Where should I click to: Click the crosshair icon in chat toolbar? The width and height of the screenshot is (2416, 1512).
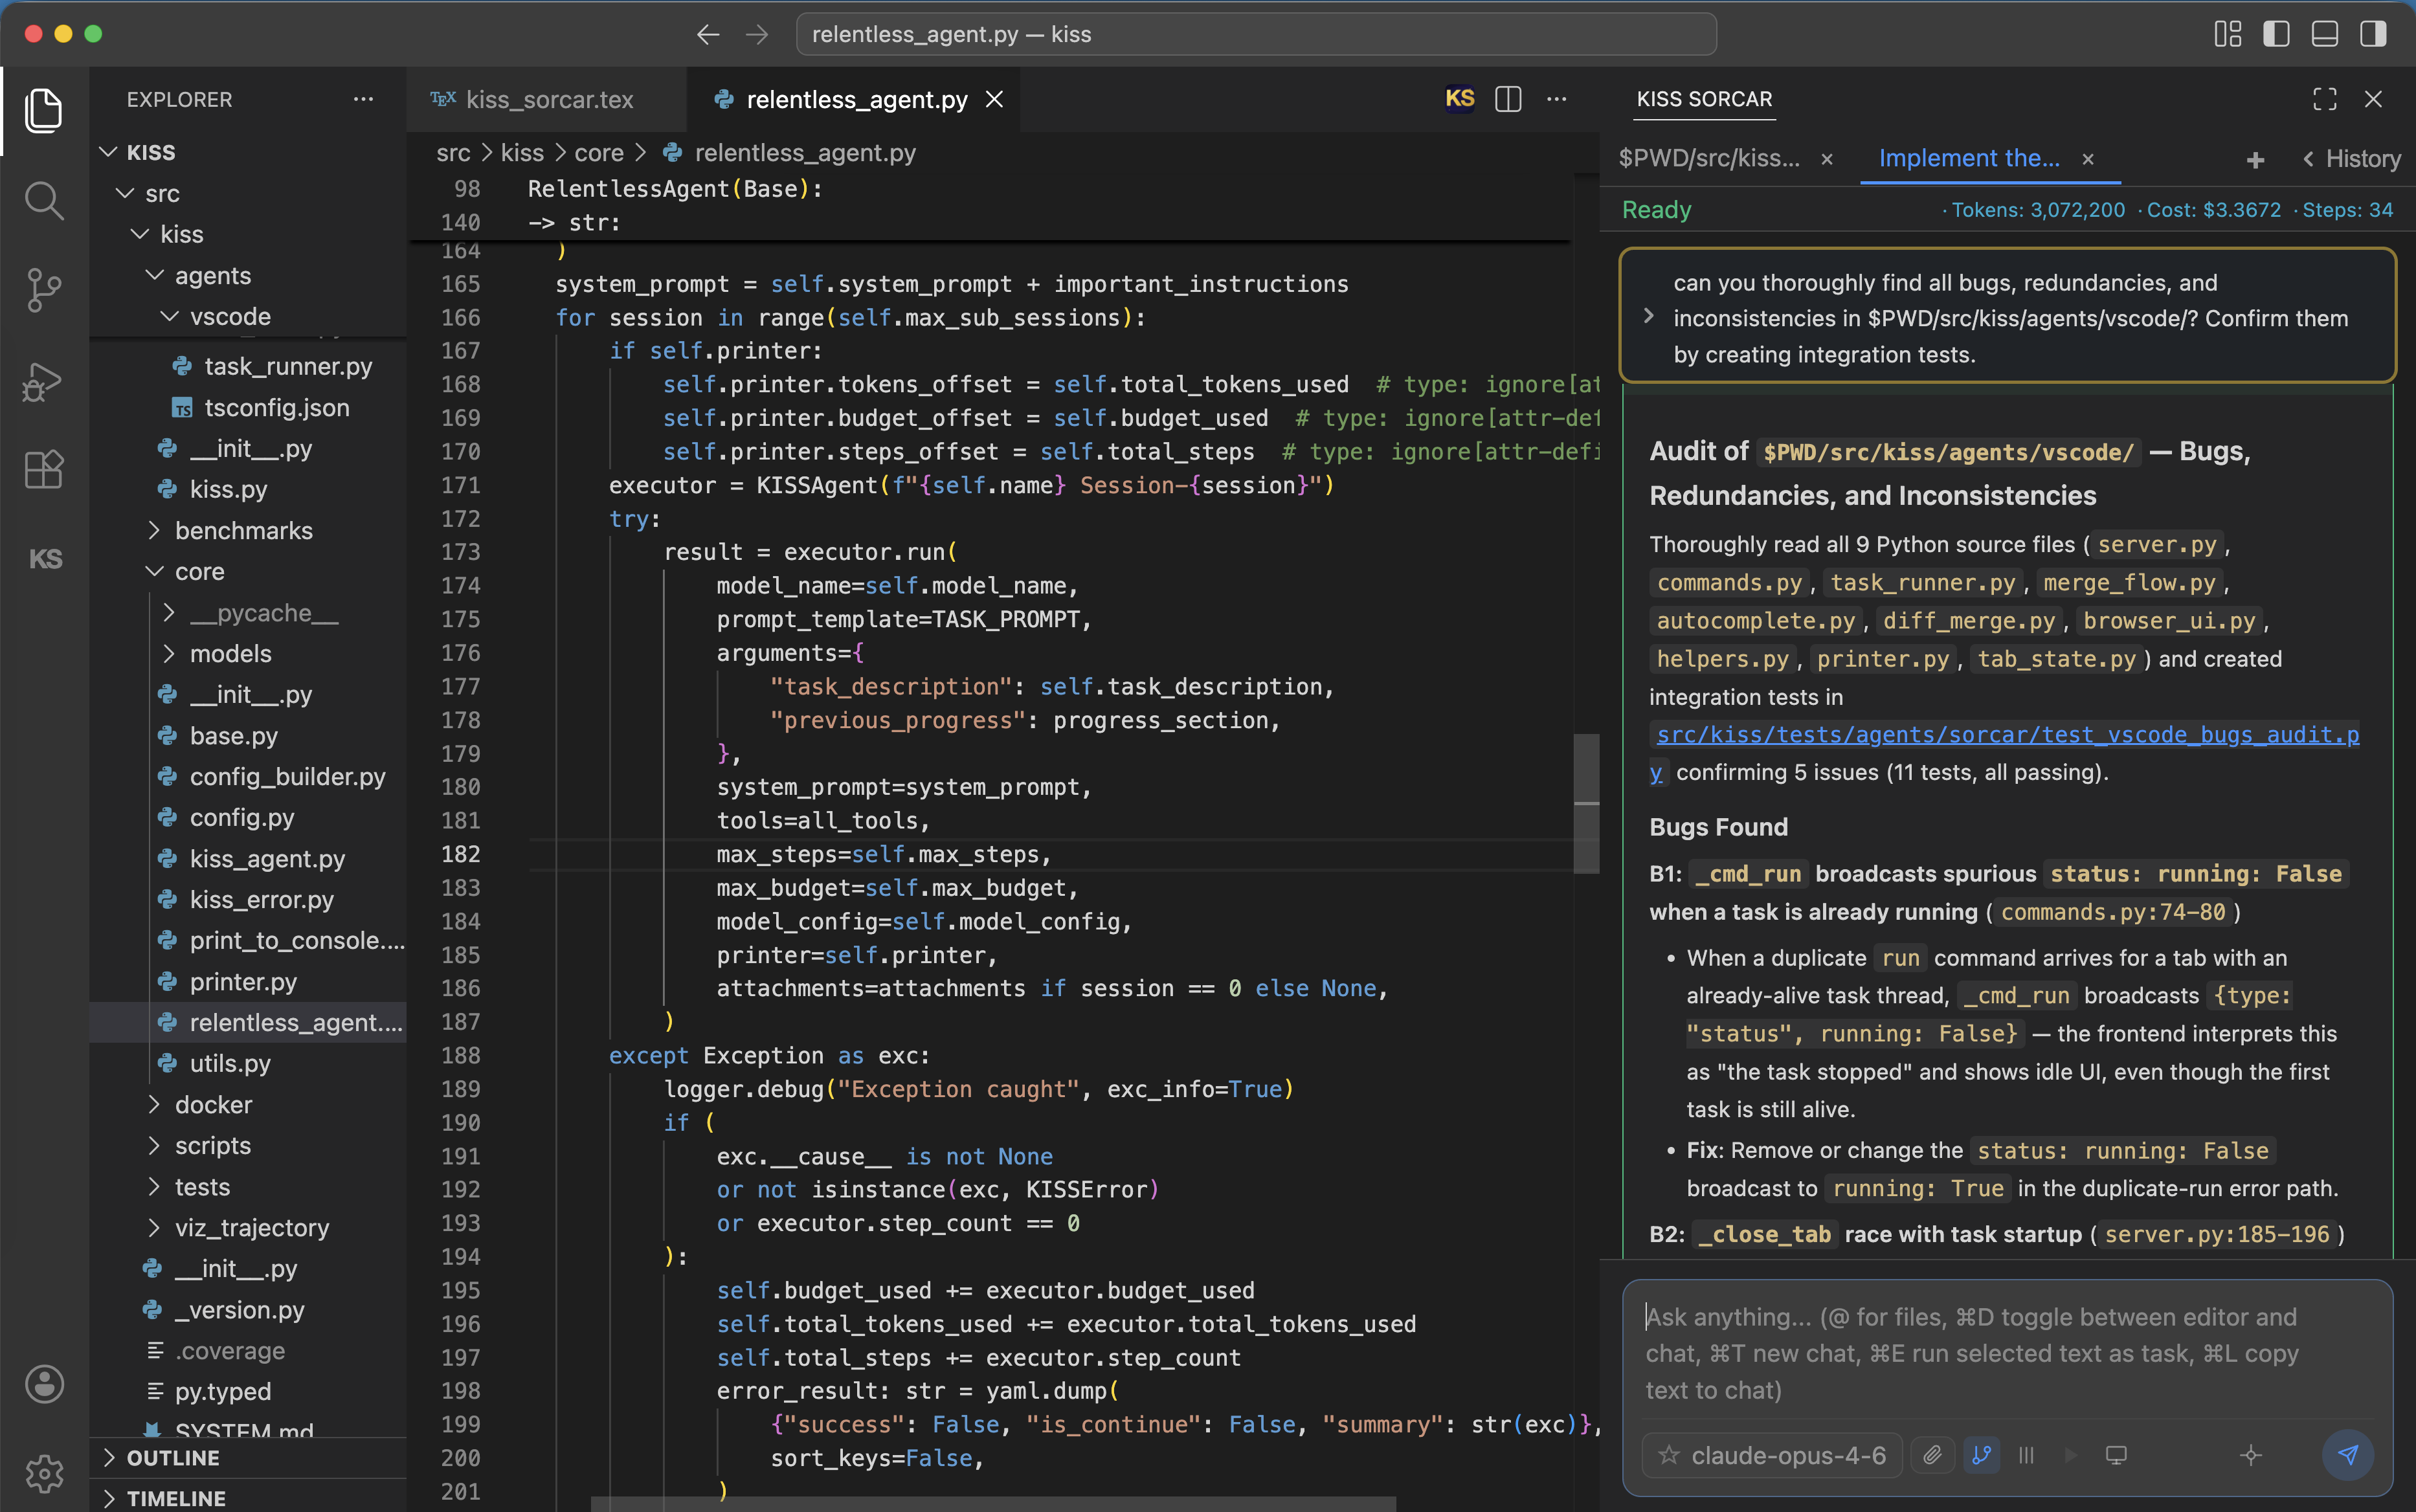[x=2251, y=1455]
